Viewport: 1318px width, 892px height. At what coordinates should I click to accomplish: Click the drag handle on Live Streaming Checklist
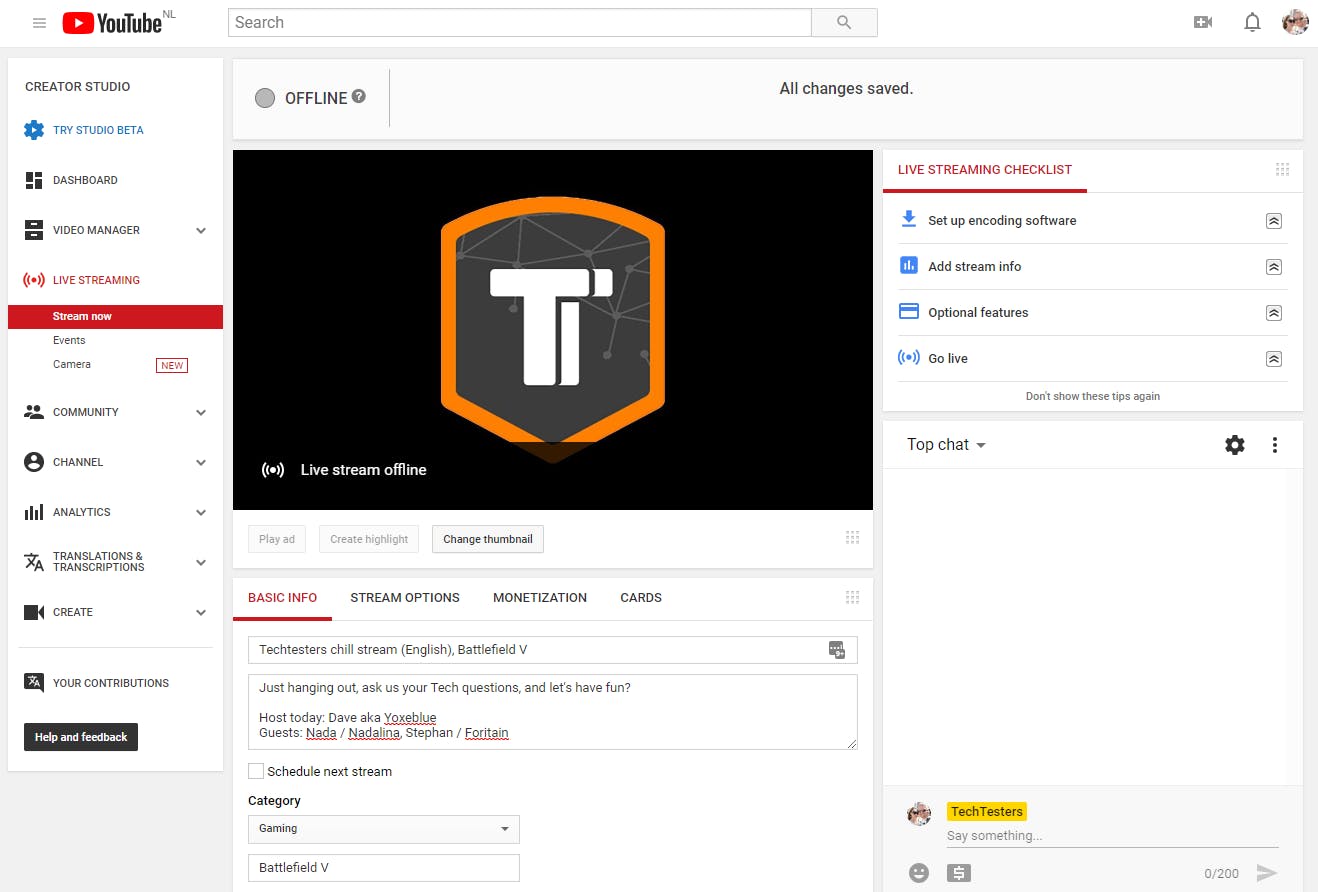[1282, 170]
